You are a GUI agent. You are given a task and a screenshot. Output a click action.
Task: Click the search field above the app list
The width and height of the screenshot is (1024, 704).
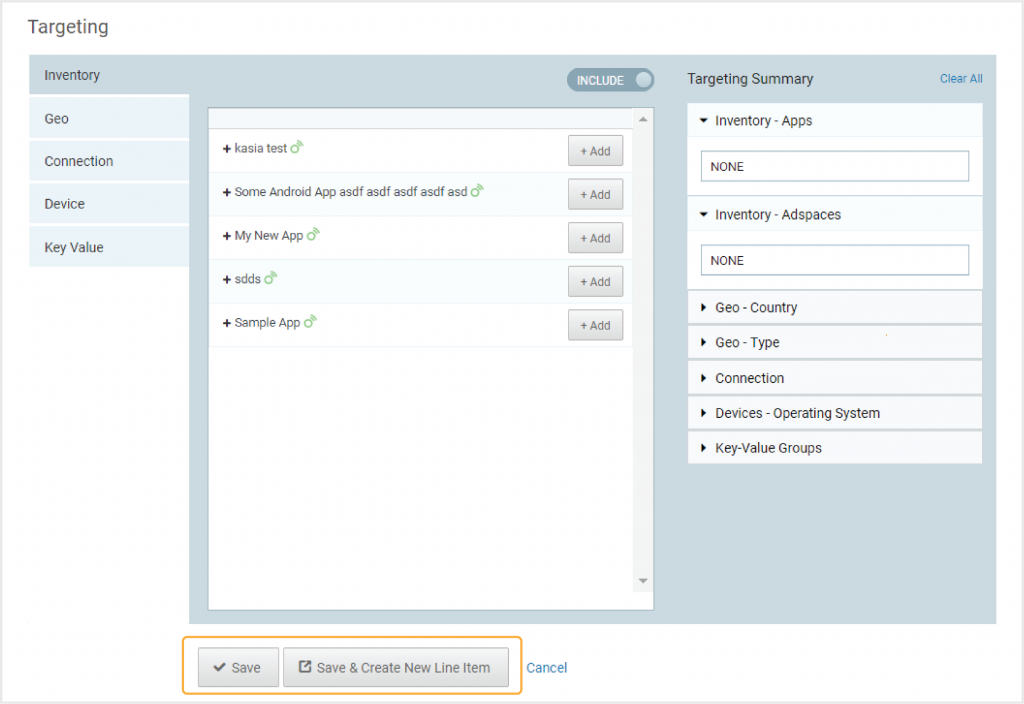click(x=421, y=118)
